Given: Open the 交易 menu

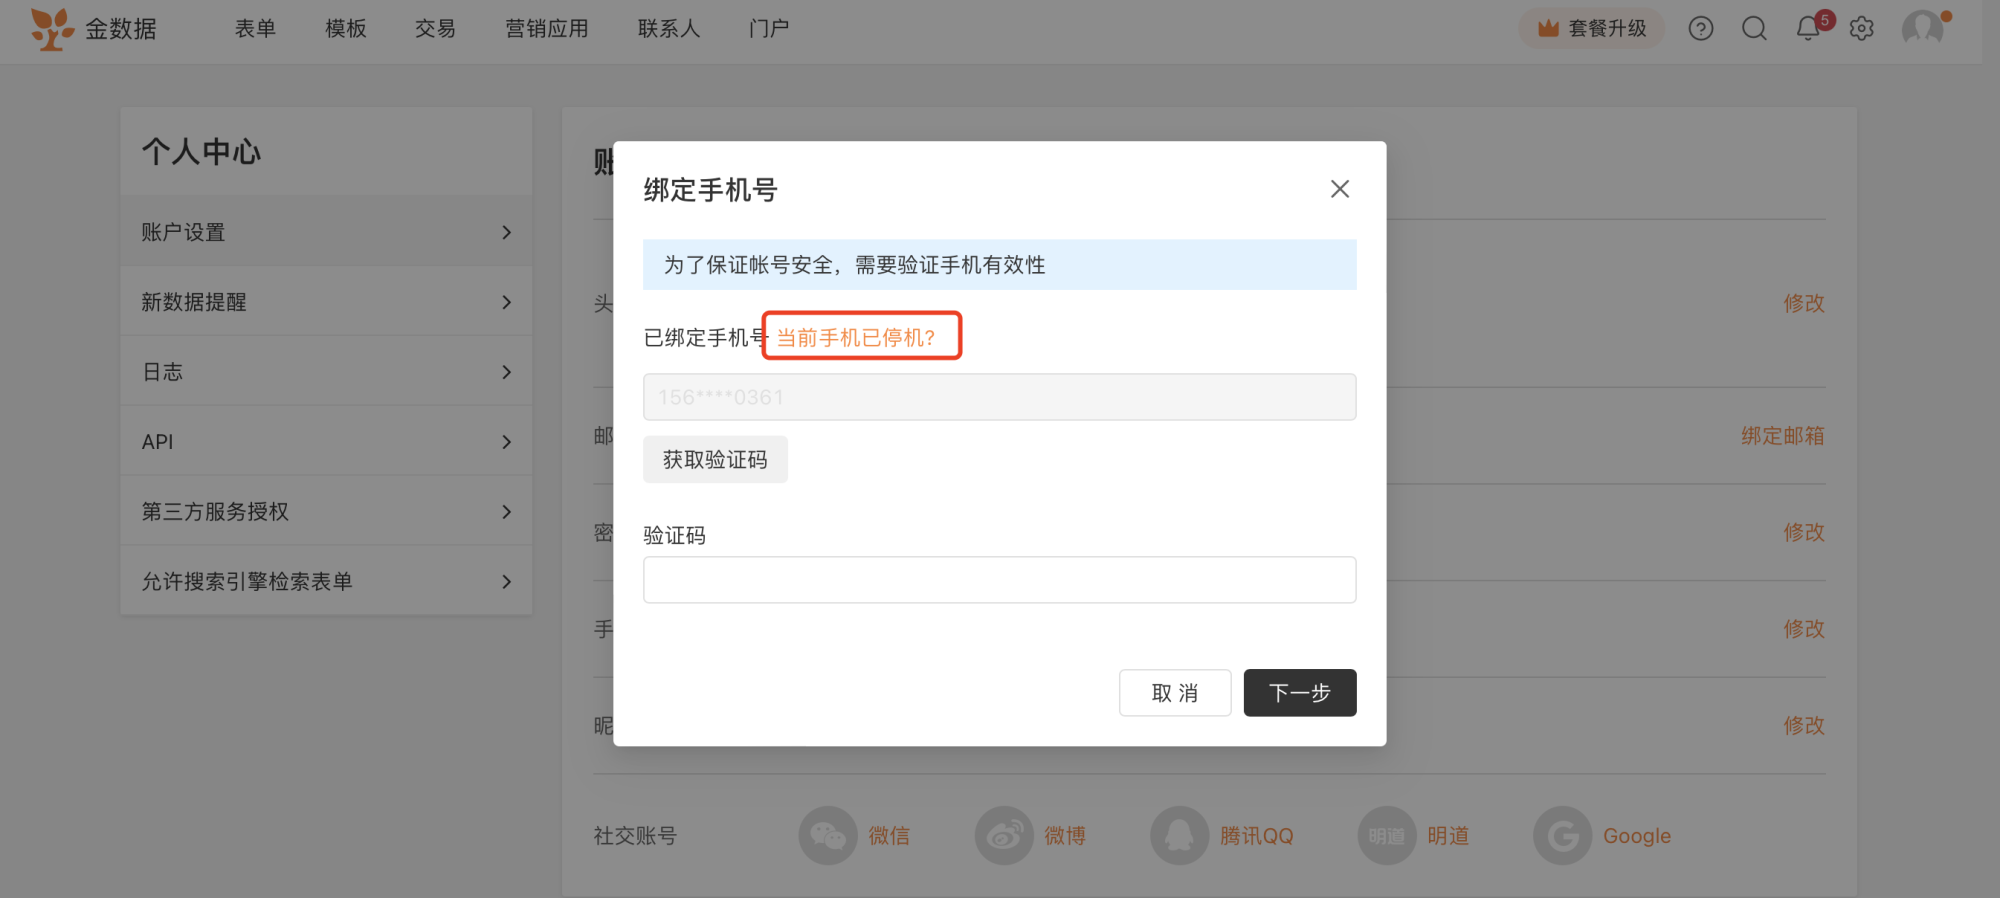Looking at the screenshot, I should coord(436,29).
